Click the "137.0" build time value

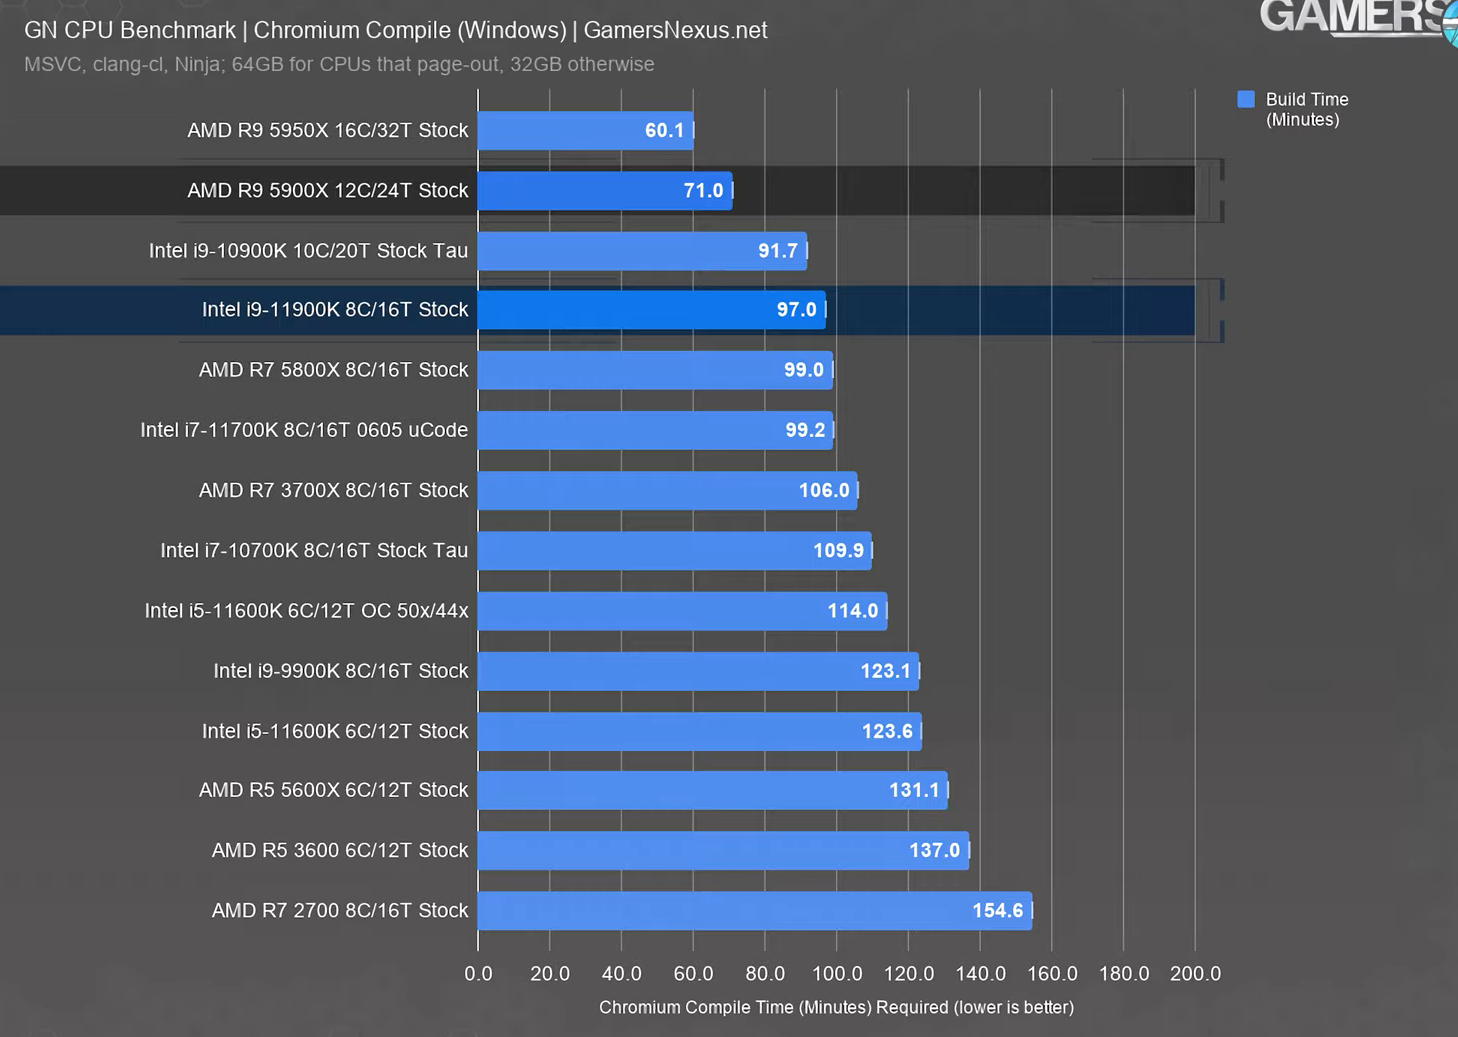click(934, 850)
